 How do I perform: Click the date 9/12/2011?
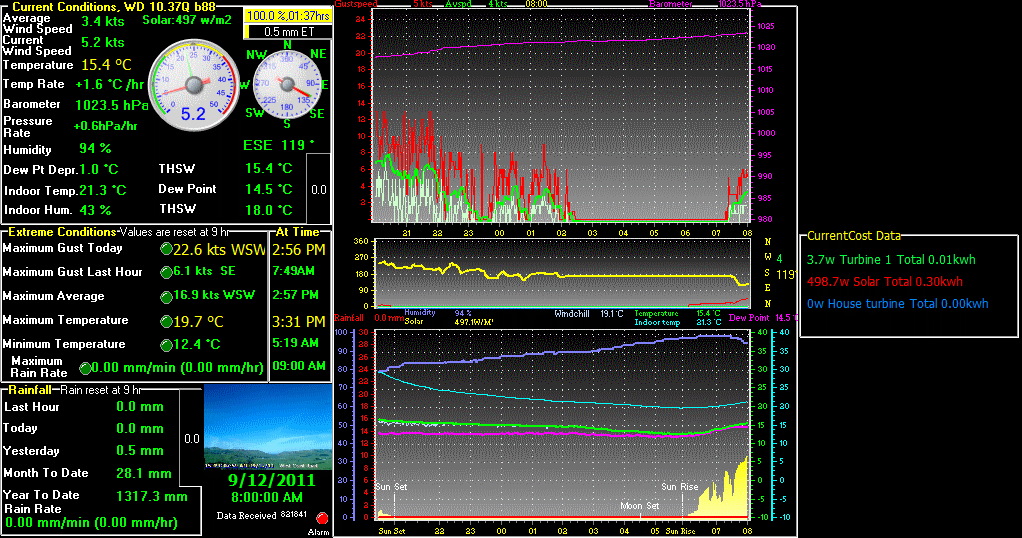click(x=271, y=481)
